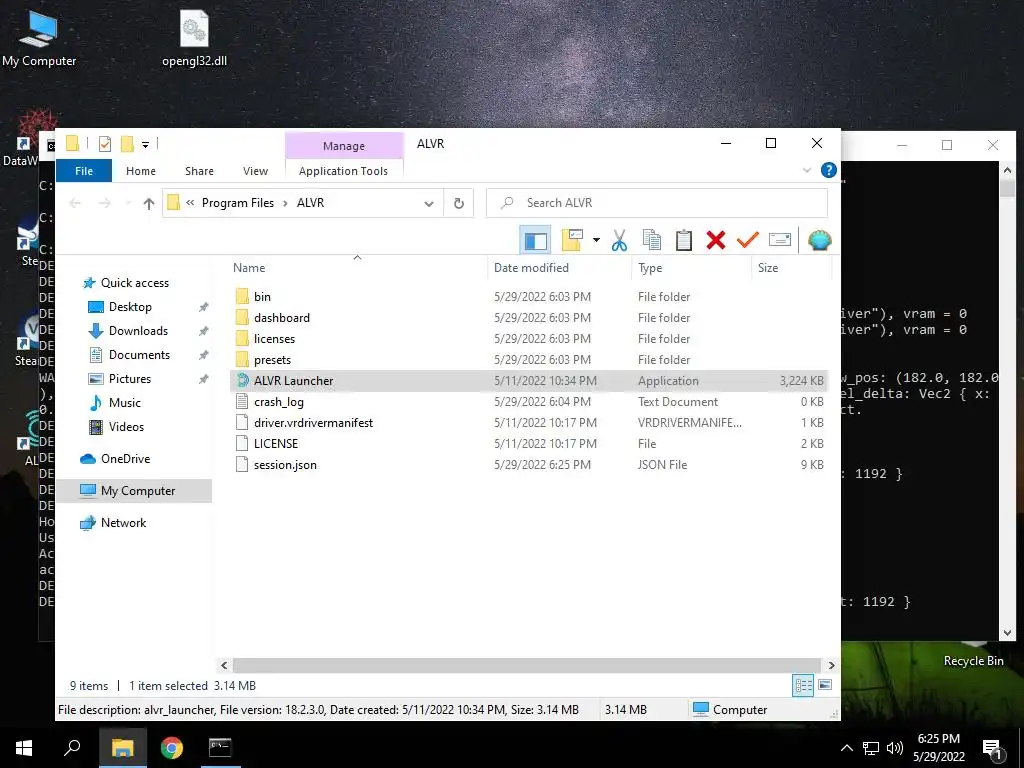Open Customize Quick Access Toolbar dropdown

coord(145,144)
